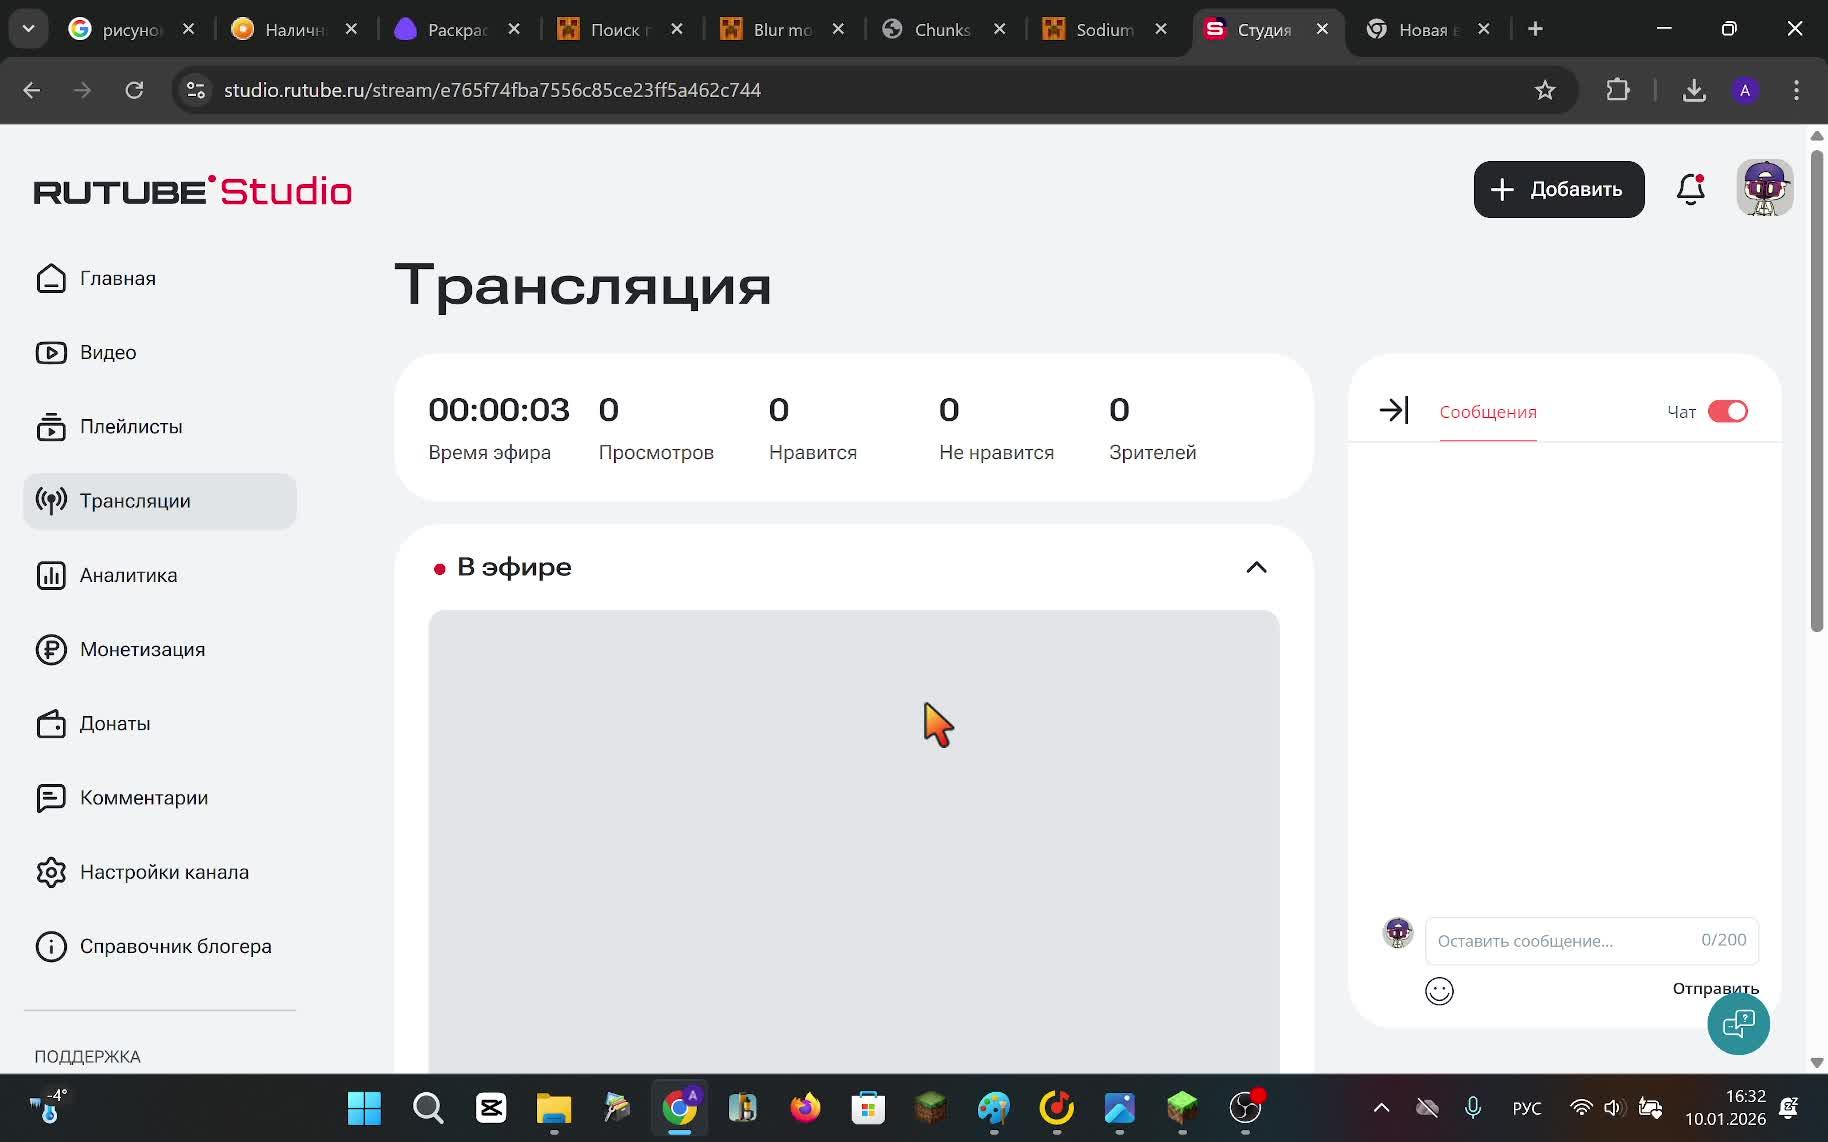Close the Новая browser tab
The width and height of the screenshot is (1828, 1142).
(x=1483, y=29)
